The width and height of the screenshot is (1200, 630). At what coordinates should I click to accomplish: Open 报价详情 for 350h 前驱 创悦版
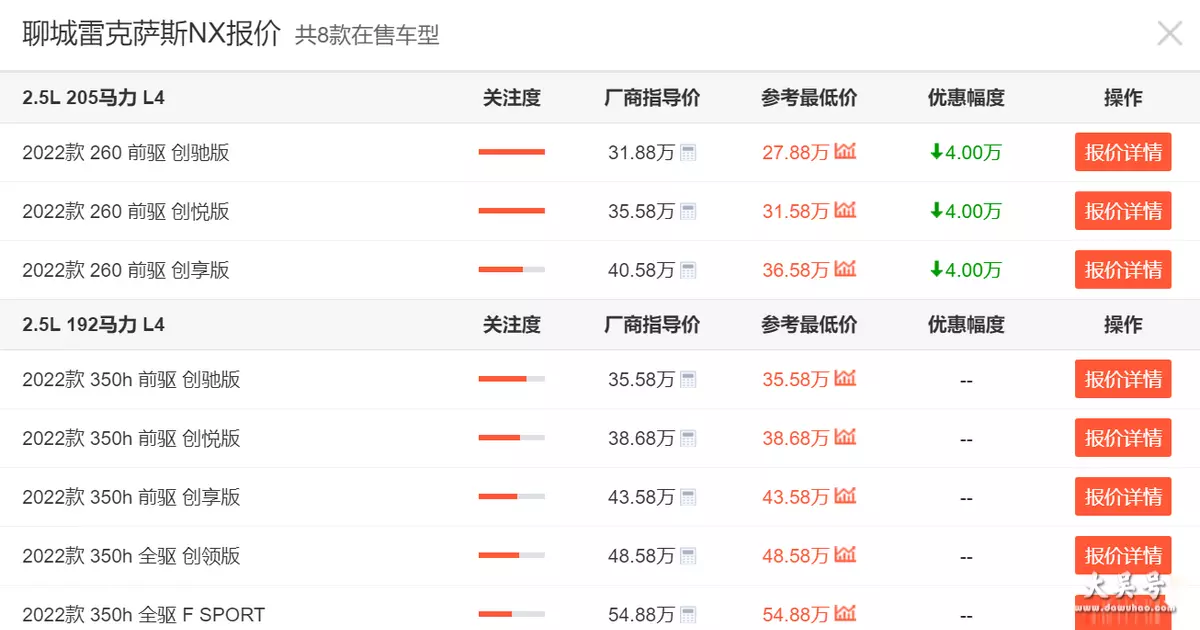(1123, 439)
